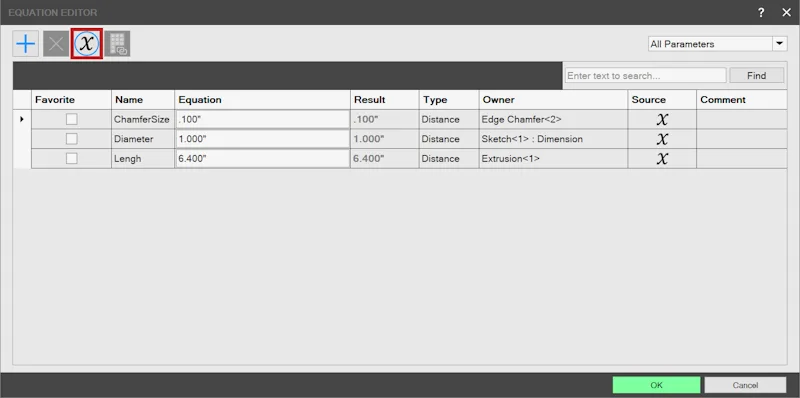Click the 1.000" result cell

tap(385, 139)
